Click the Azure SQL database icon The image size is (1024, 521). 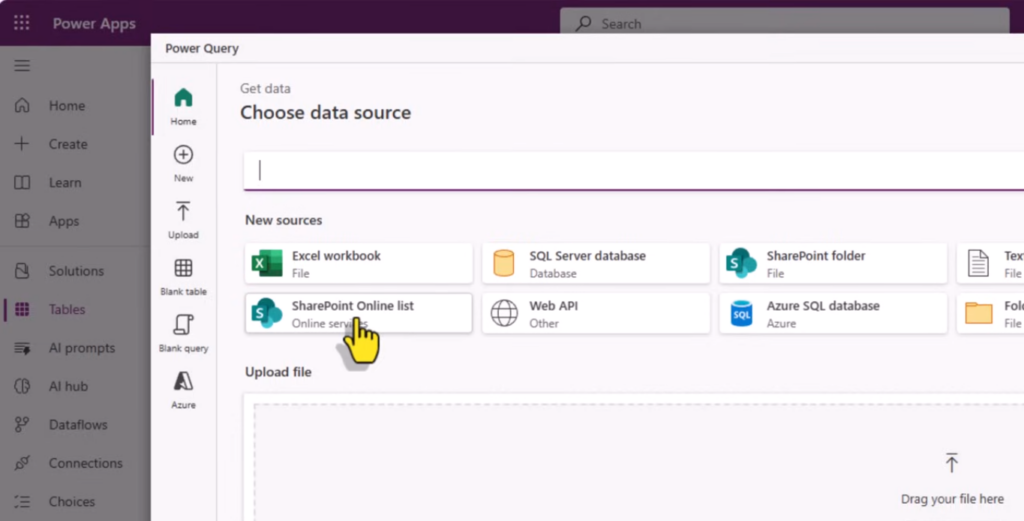(x=741, y=313)
